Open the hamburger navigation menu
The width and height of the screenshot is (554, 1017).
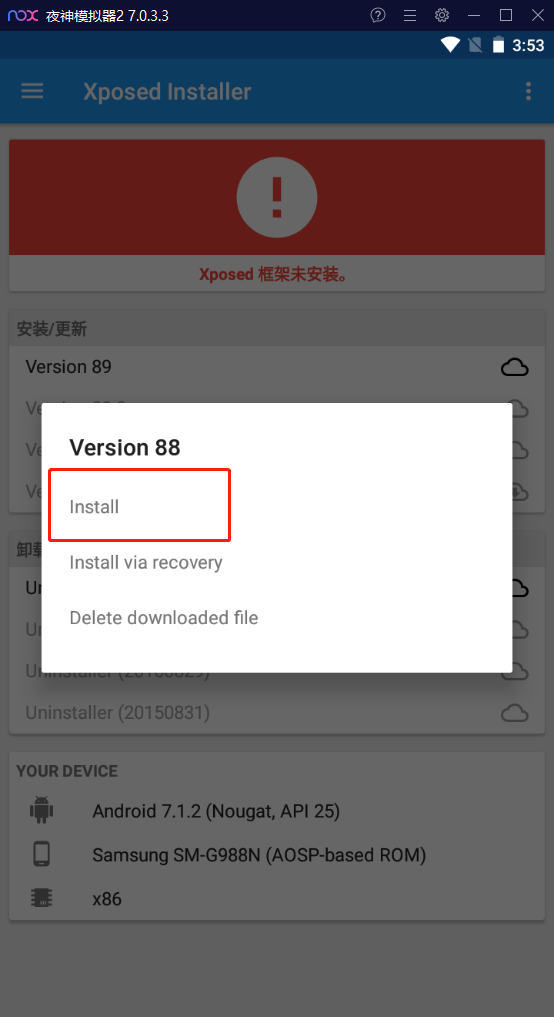point(32,91)
